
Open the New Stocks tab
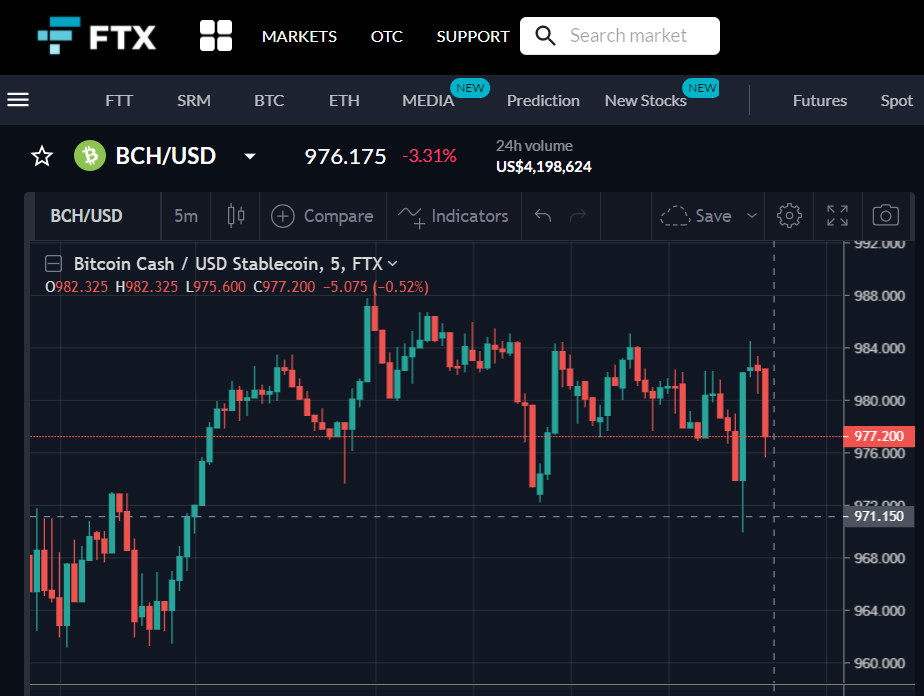pyautogui.click(x=646, y=101)
